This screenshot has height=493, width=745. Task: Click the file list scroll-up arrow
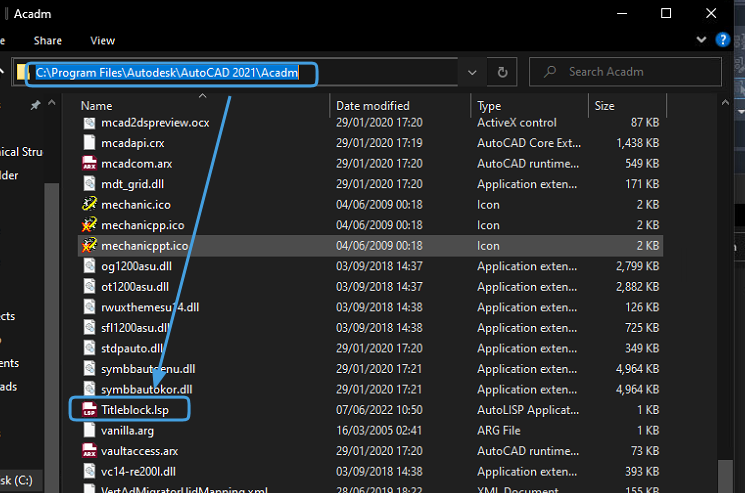click(x=725, y=103)
